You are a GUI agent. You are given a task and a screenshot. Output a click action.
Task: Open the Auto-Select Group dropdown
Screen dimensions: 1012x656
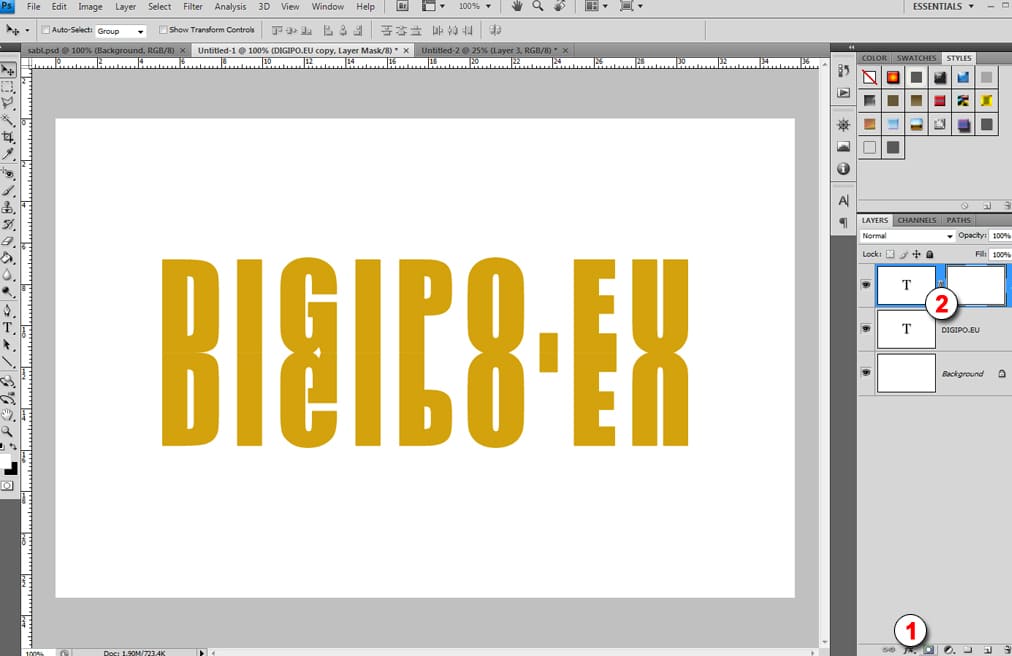121,31
